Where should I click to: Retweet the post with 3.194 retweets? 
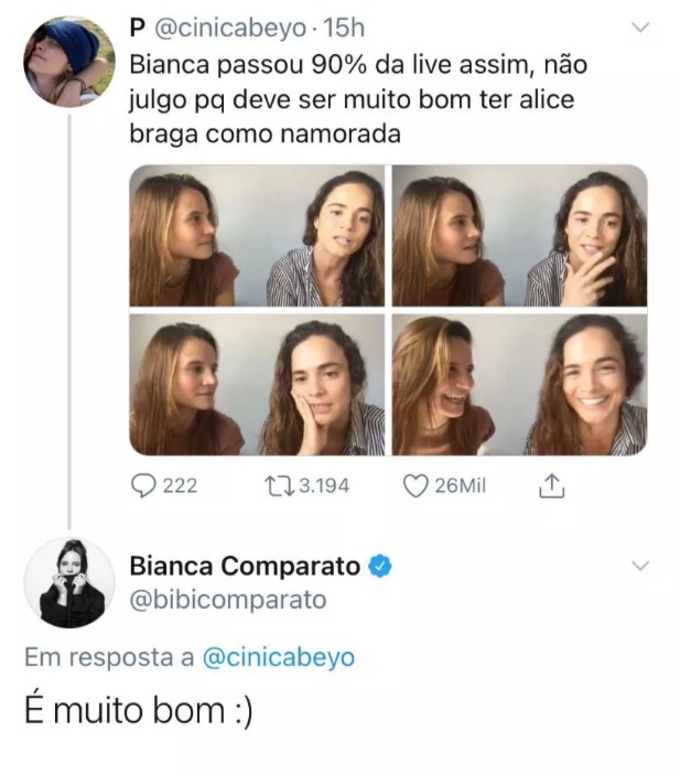277,486
